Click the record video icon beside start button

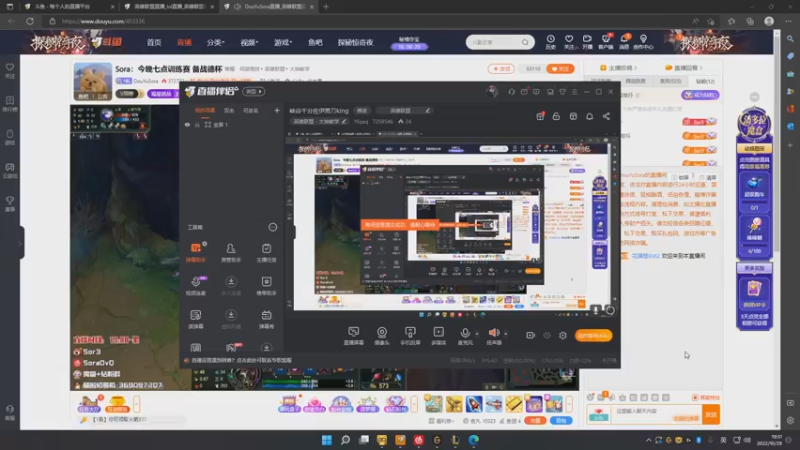click(x=531, y=335)
